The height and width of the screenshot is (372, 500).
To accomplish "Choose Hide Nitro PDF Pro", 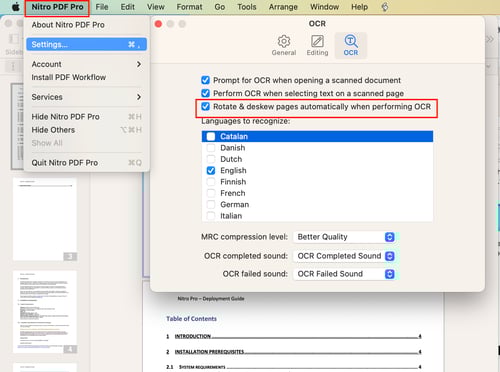I will [86, 117].
